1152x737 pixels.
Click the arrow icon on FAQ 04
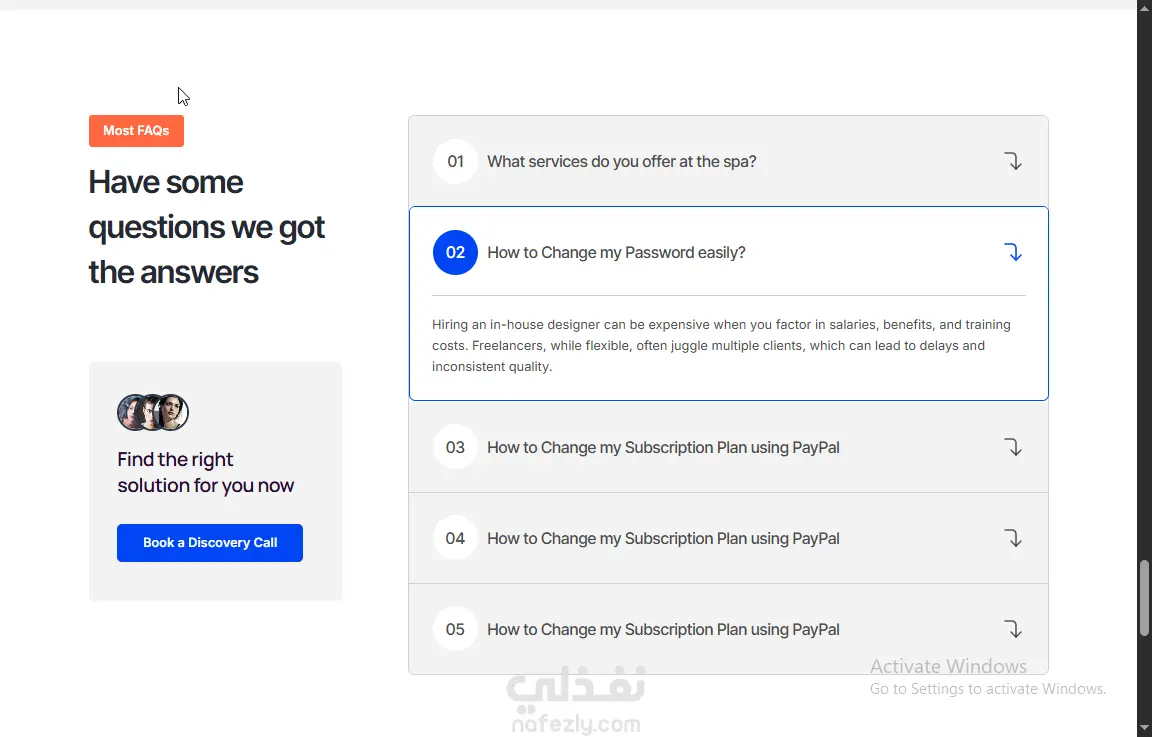(x=1013, y=538)
